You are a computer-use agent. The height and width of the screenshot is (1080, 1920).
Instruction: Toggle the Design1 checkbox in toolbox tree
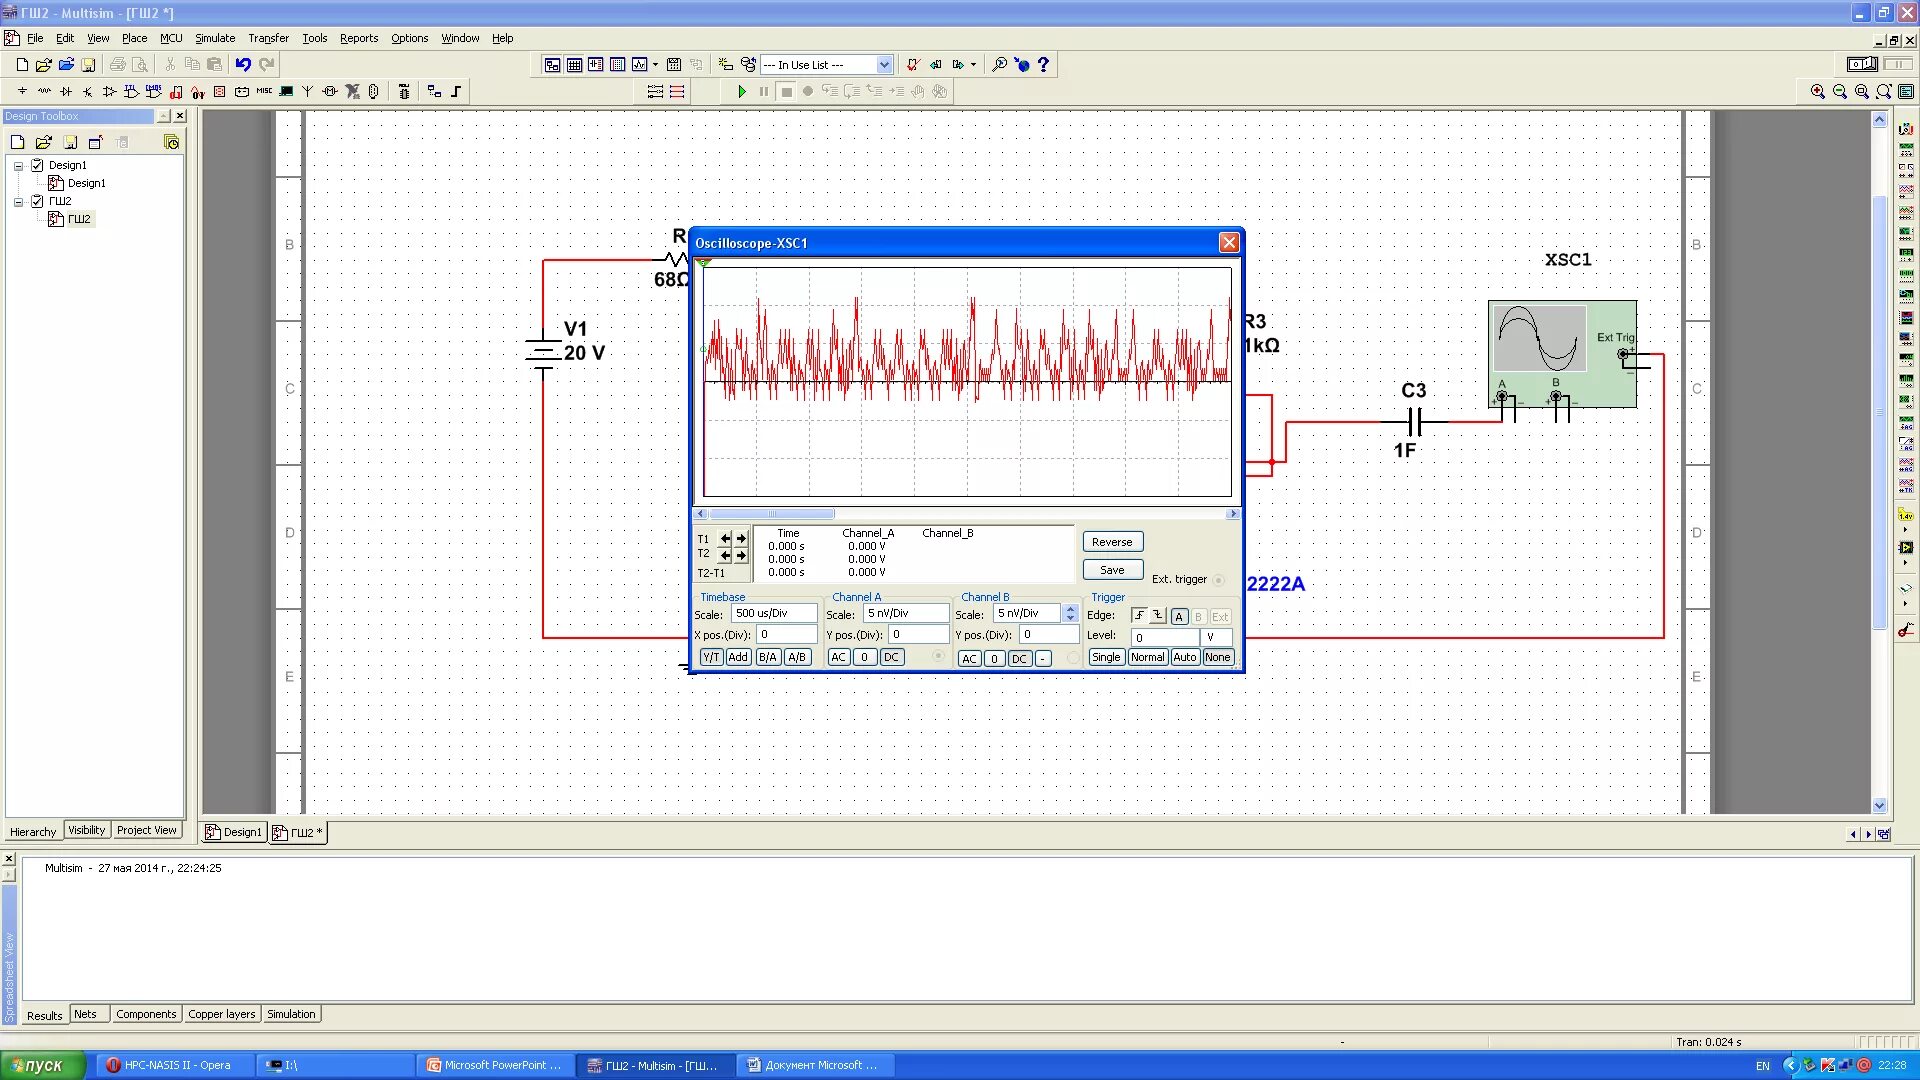tap(37, 165)
